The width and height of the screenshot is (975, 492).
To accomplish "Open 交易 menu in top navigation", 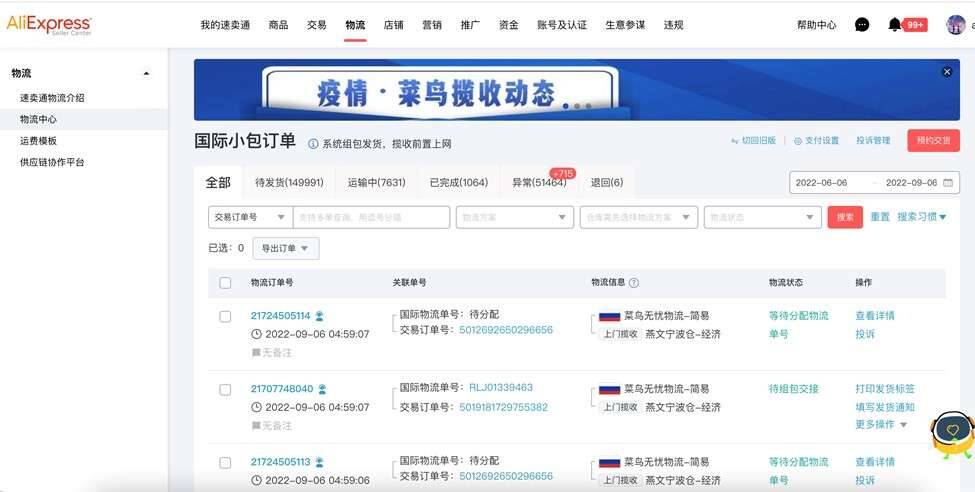I will pos(317,25).
